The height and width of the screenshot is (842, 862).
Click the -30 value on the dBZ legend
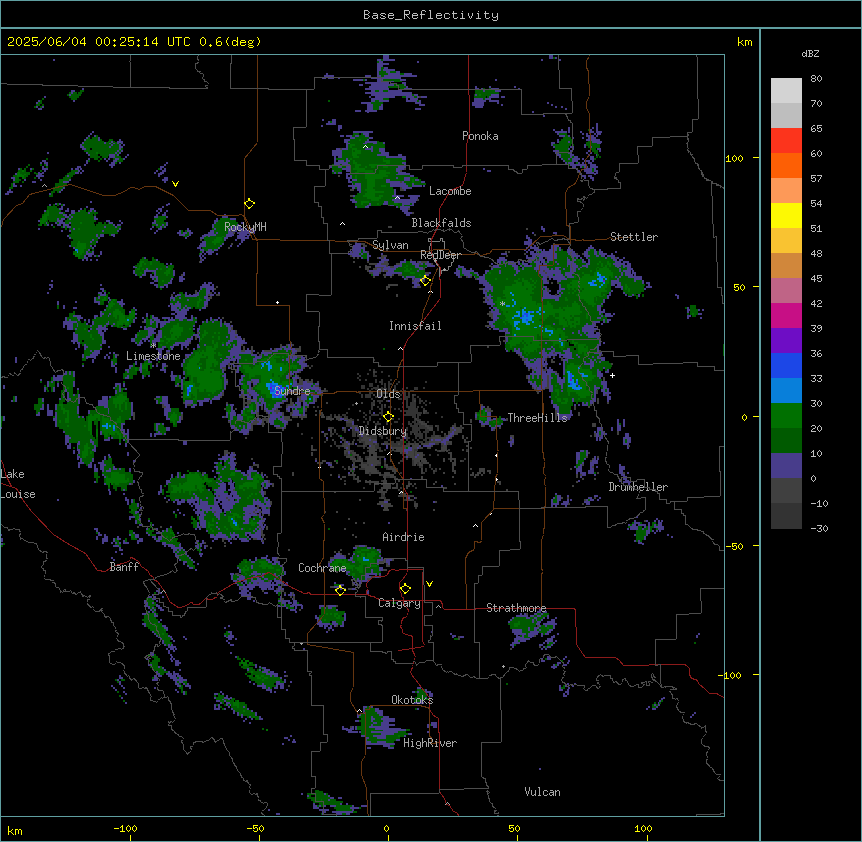click(819, 528)
